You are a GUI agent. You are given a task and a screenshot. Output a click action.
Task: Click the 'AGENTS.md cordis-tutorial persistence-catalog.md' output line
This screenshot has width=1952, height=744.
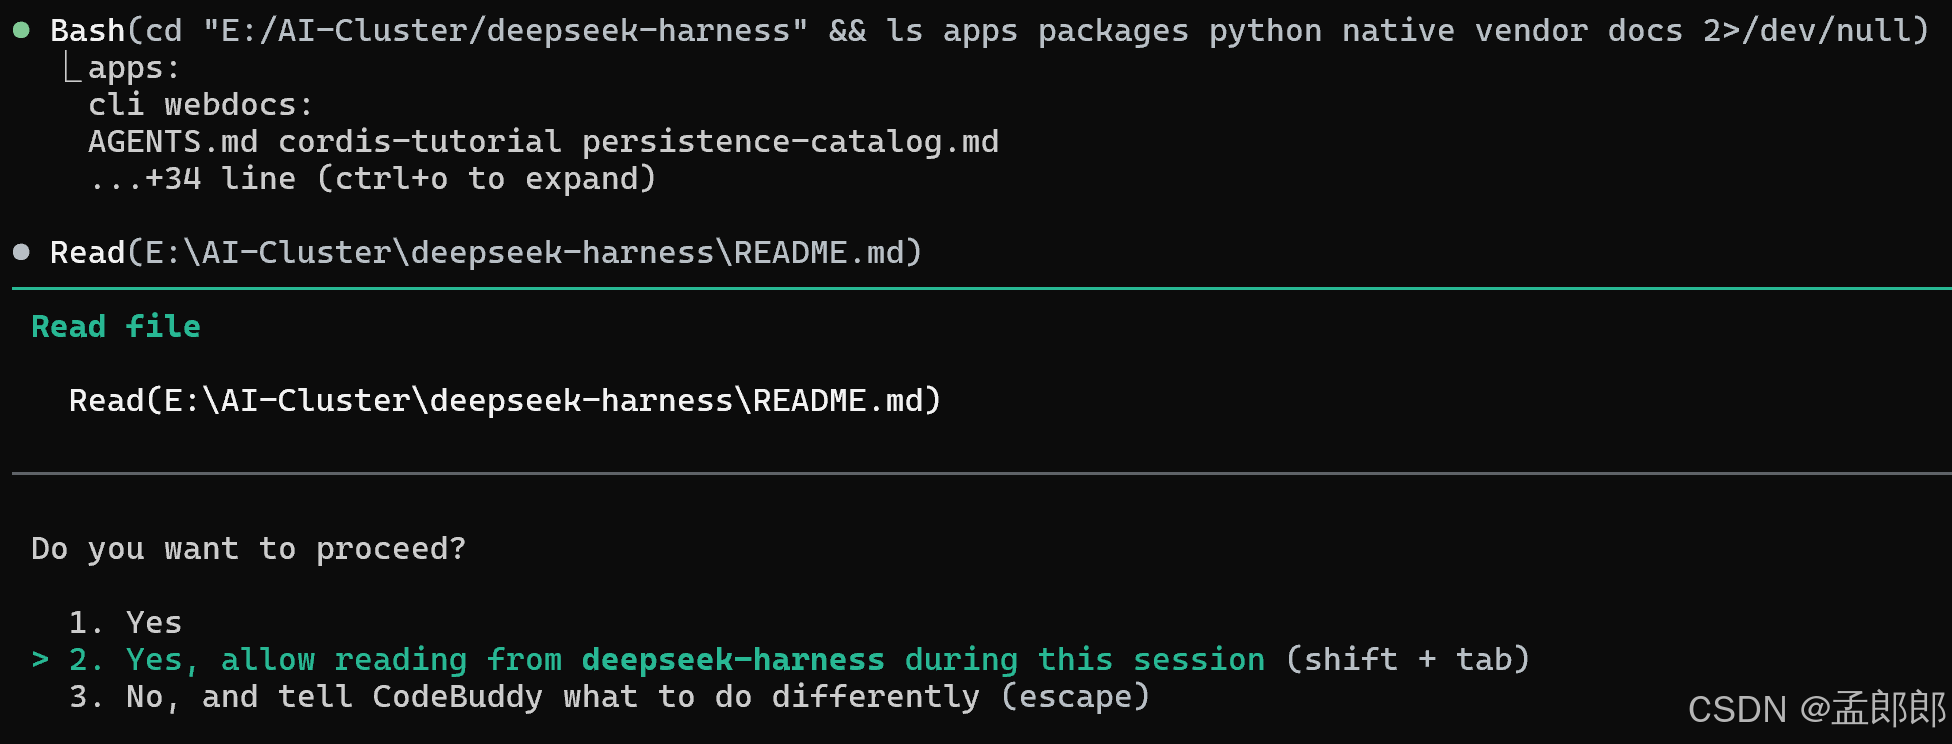[543, 142]
